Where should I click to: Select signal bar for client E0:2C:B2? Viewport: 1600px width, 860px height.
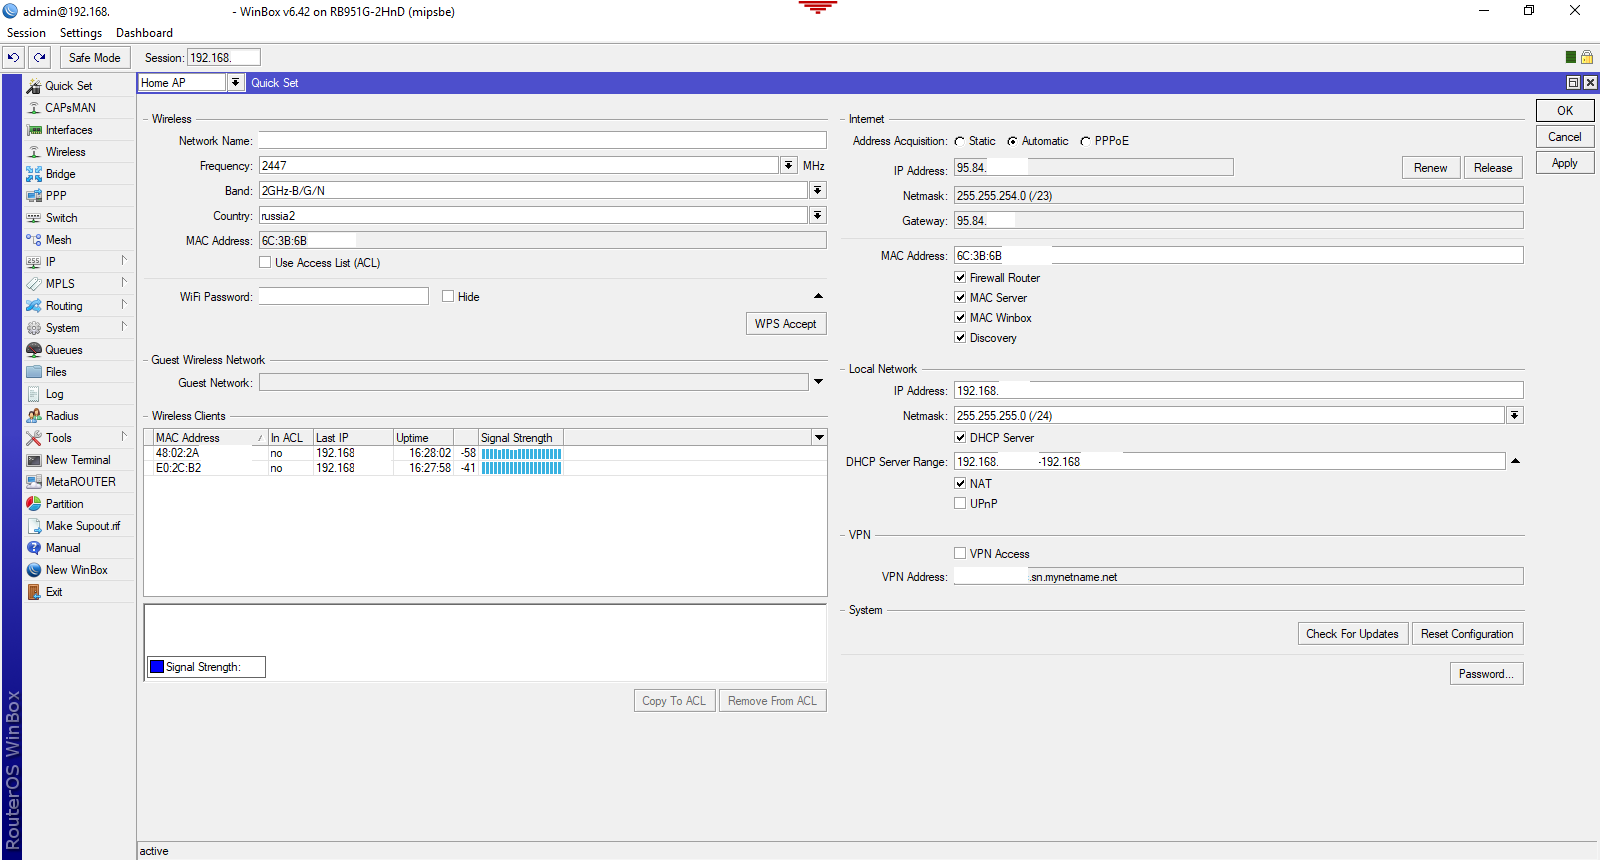coord(521,468)
